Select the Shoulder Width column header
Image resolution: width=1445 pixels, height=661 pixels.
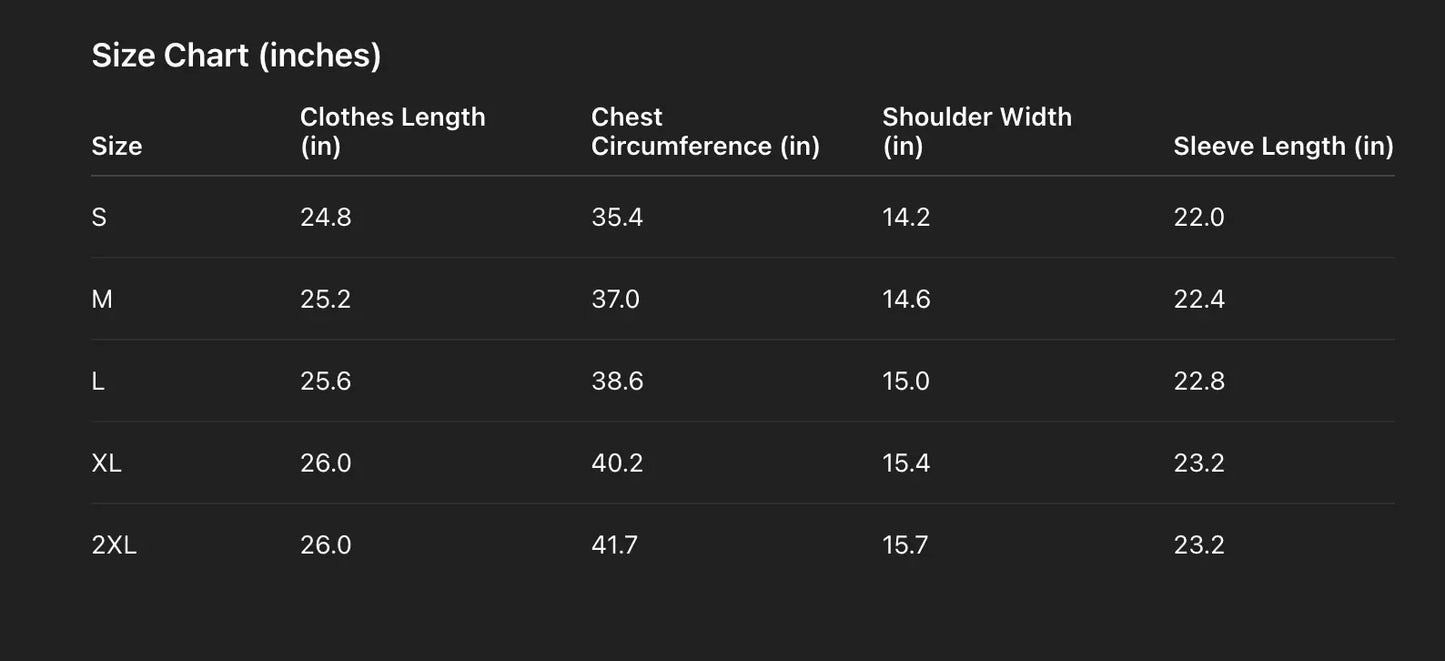[x=976, y=131]
